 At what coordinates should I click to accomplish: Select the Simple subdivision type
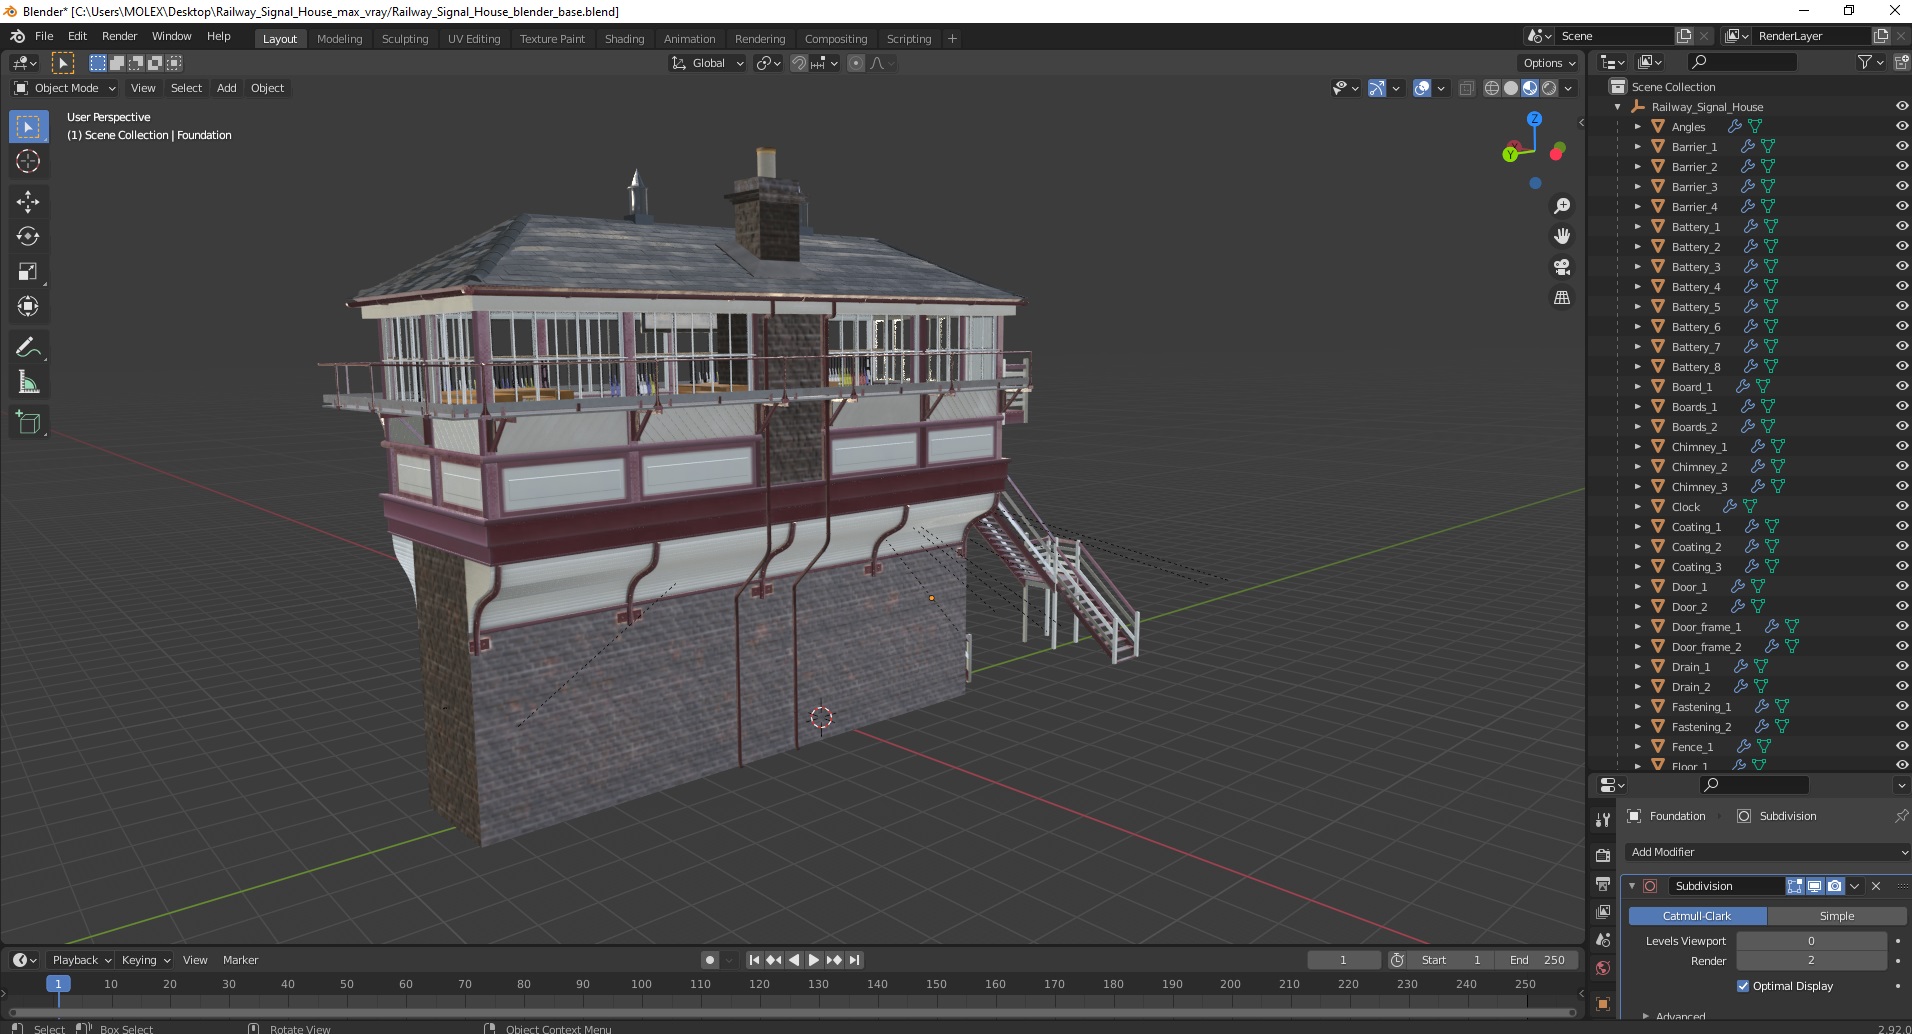tap(1837, 916)
